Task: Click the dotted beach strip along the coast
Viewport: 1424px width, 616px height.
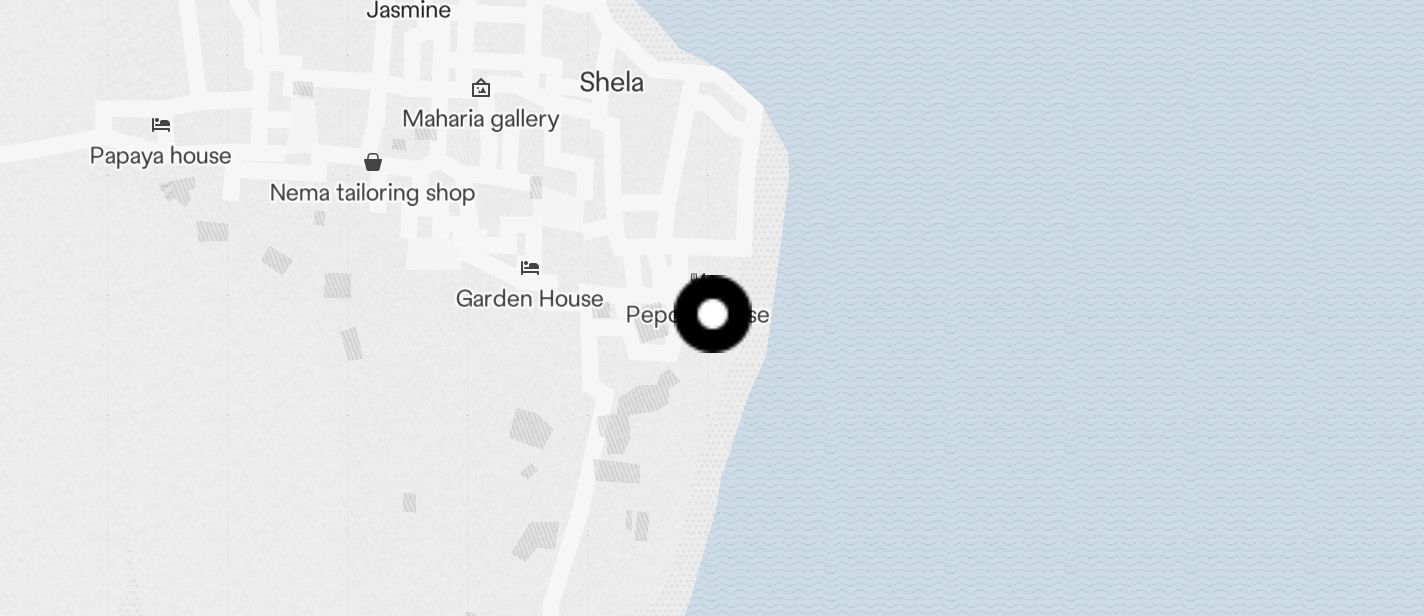Action: pyautogui.click(x=748, y=400)
